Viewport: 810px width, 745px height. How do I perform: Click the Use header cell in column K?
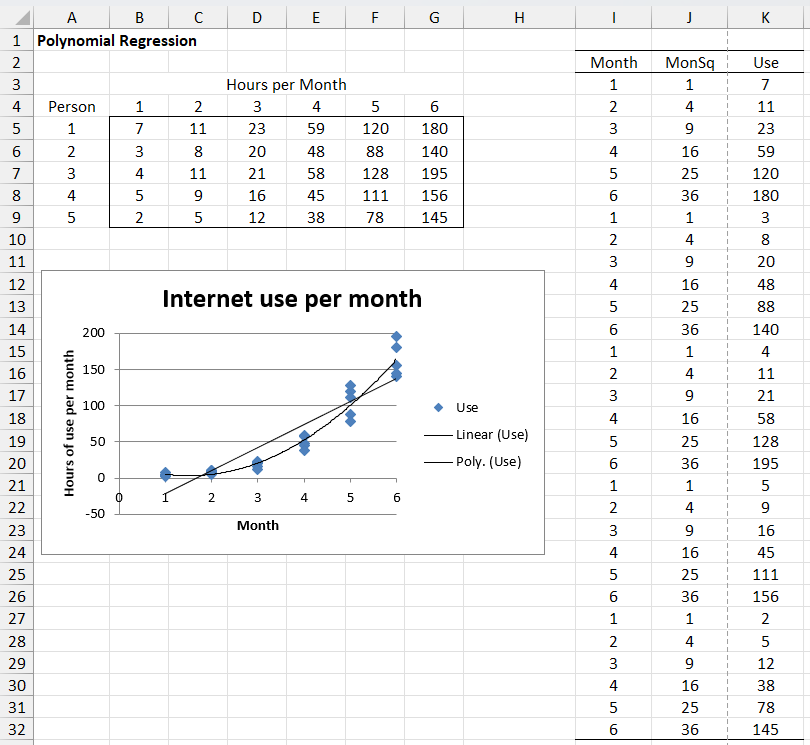click(766, 63)
